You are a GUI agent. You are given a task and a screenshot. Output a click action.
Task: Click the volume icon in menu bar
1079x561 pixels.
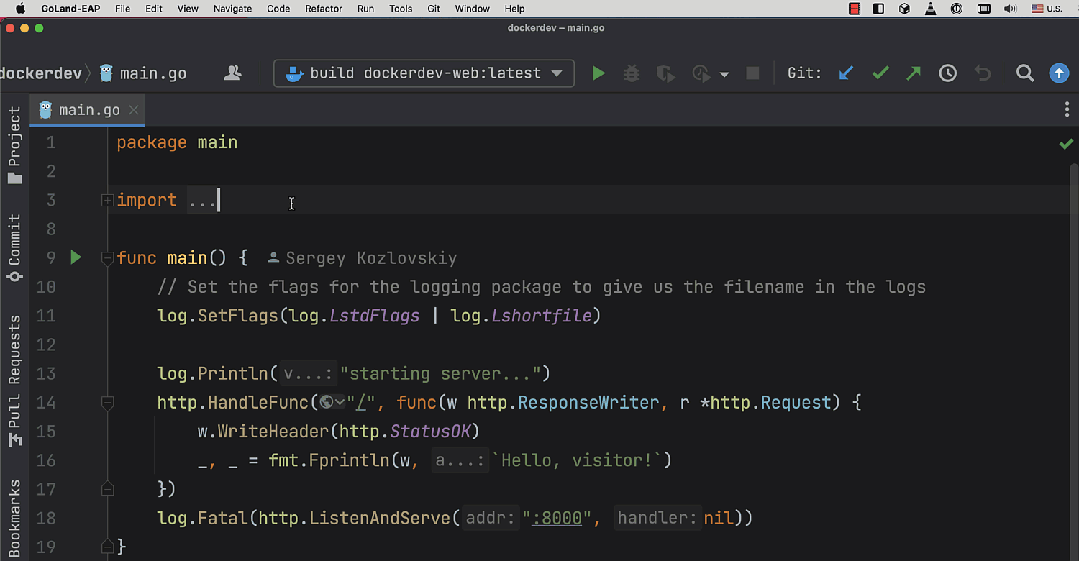click(x=1010, y=8)
